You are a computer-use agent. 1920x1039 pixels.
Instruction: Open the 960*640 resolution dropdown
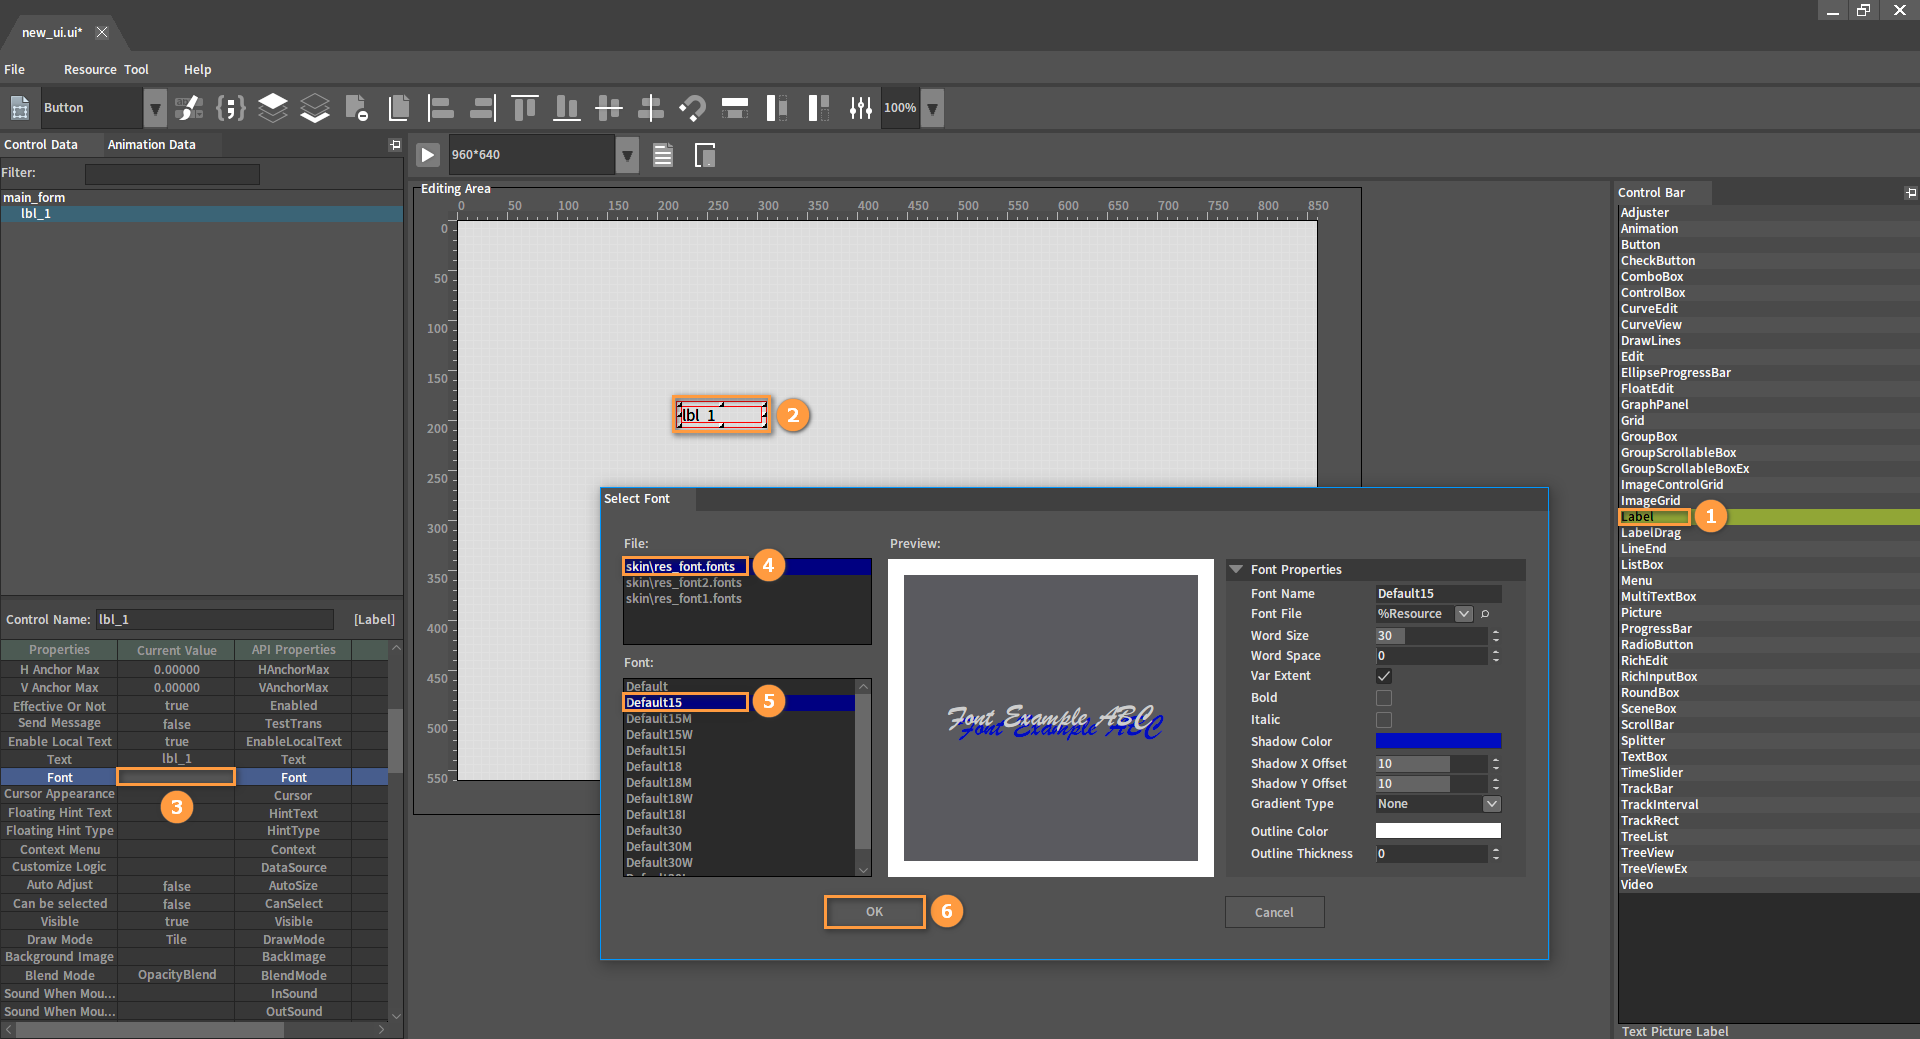click(627, 155)
